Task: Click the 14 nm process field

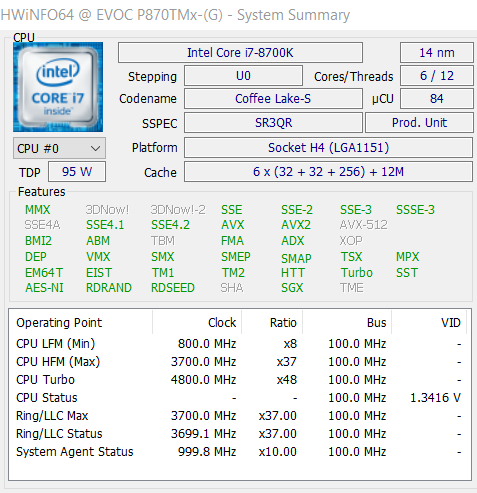Action: (437, 53)
